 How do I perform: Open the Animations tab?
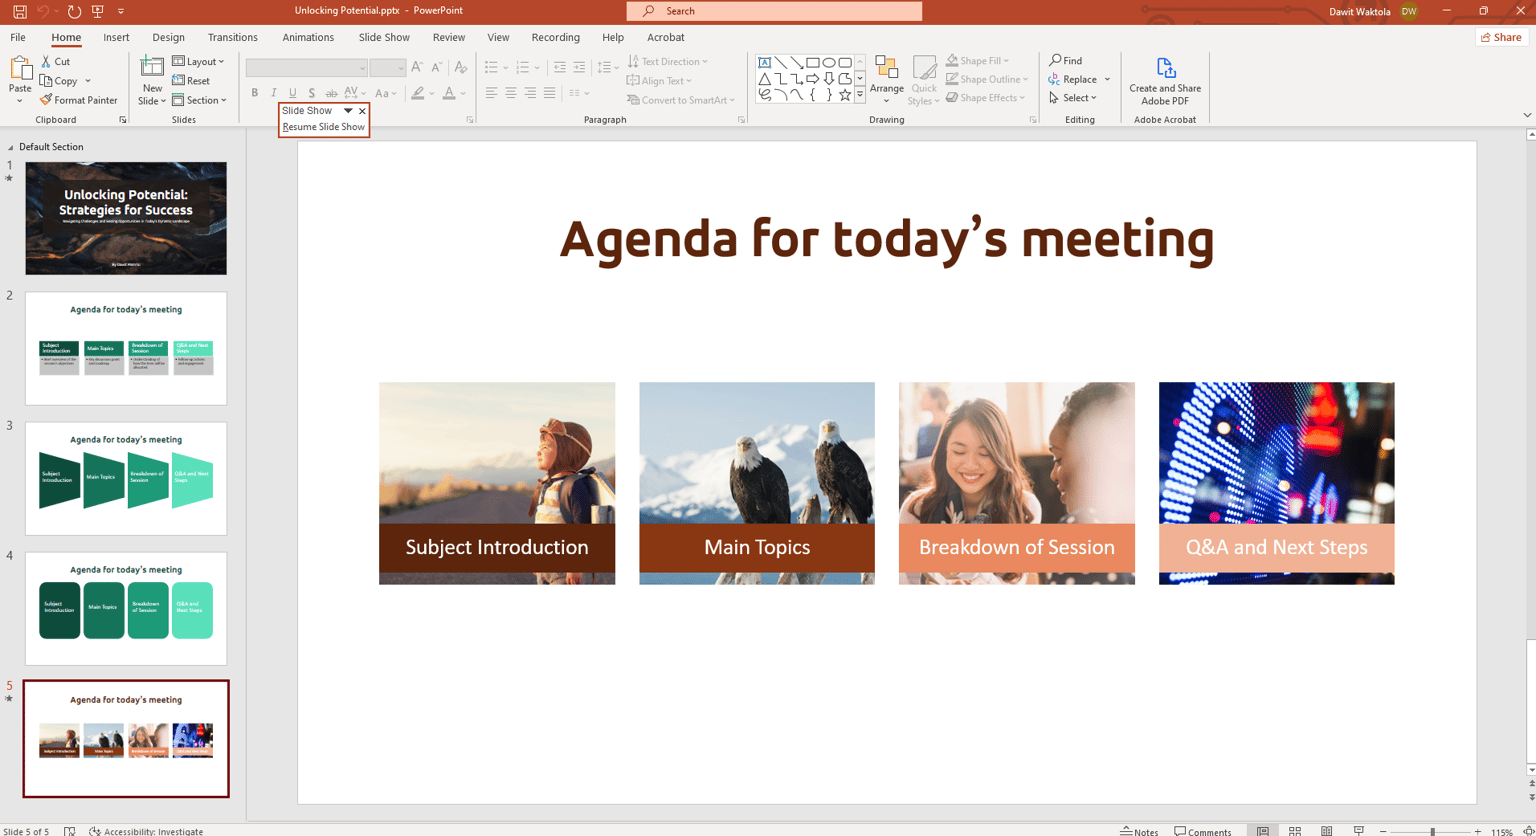pos(308,37)
